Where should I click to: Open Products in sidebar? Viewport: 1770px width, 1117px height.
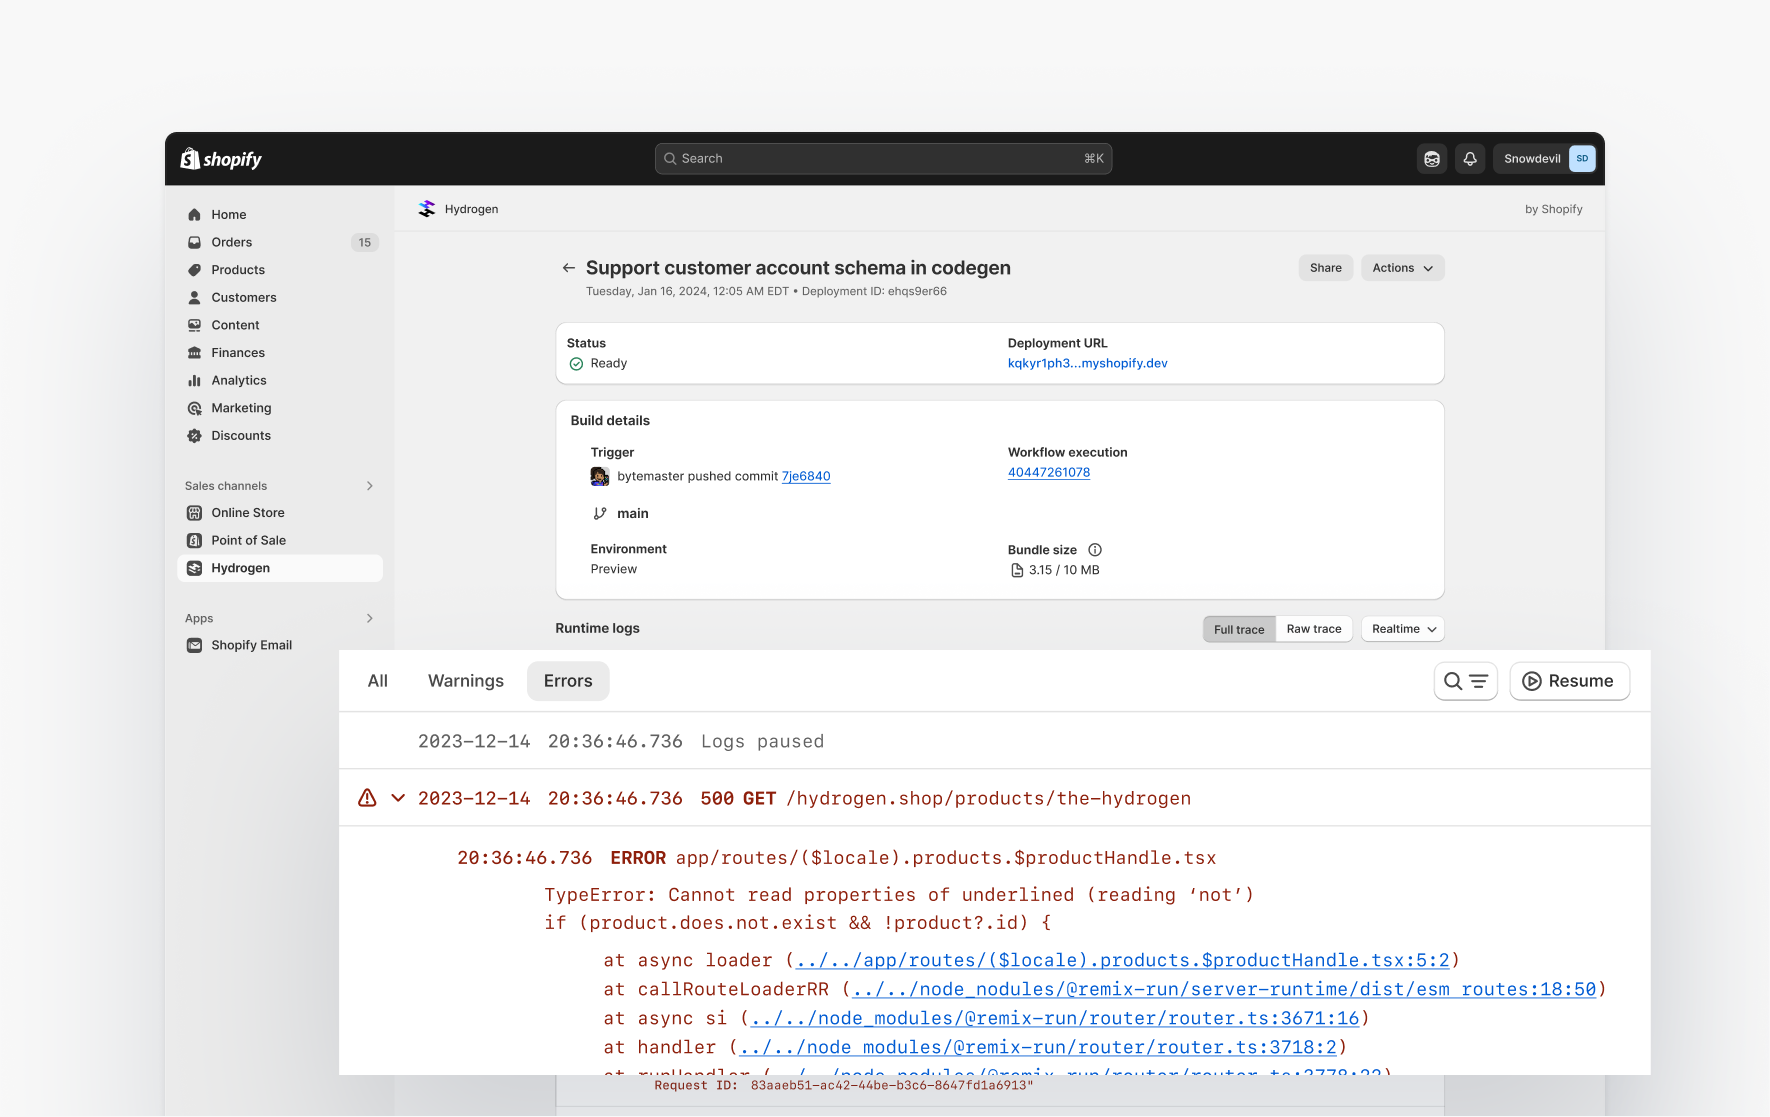(x=280, y=270)
